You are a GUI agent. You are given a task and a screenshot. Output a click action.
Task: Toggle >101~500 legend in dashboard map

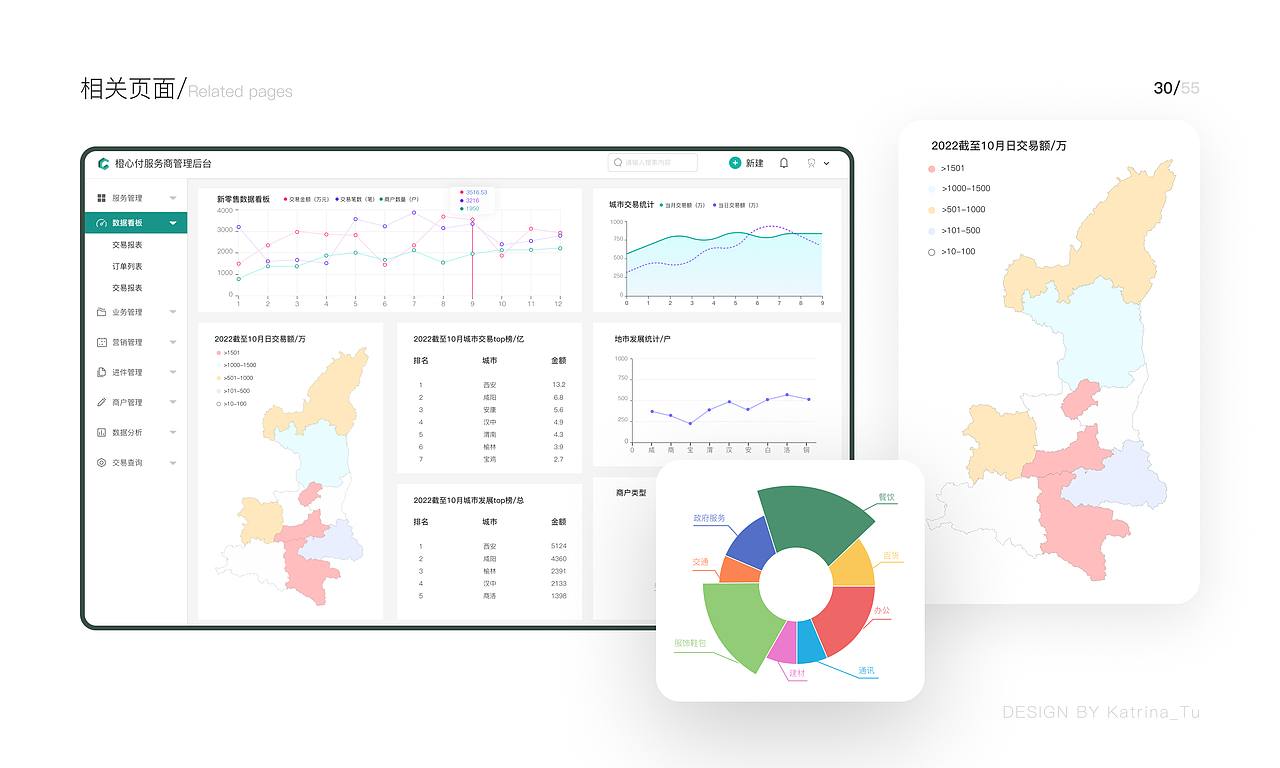pos(233,391)
